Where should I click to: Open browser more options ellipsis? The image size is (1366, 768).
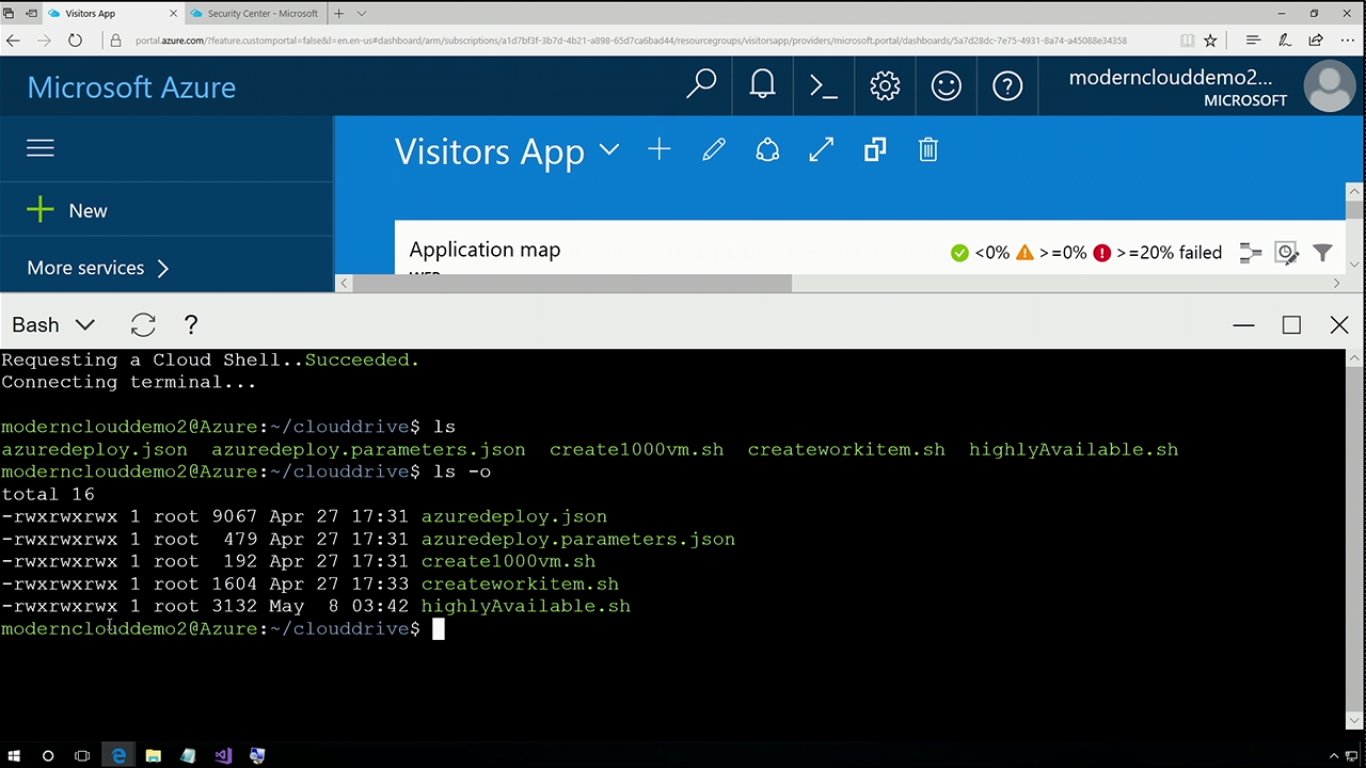[x=1347, y=40]
